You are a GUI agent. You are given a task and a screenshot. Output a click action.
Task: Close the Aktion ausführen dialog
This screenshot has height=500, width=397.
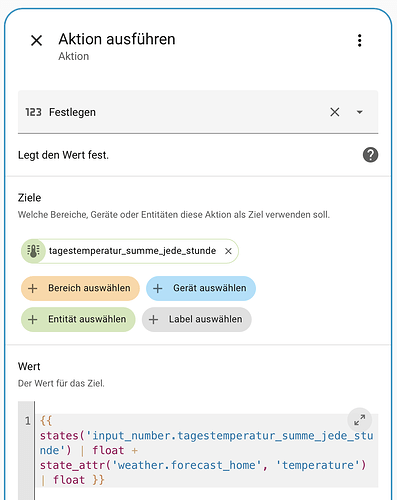tap(36, 41)
